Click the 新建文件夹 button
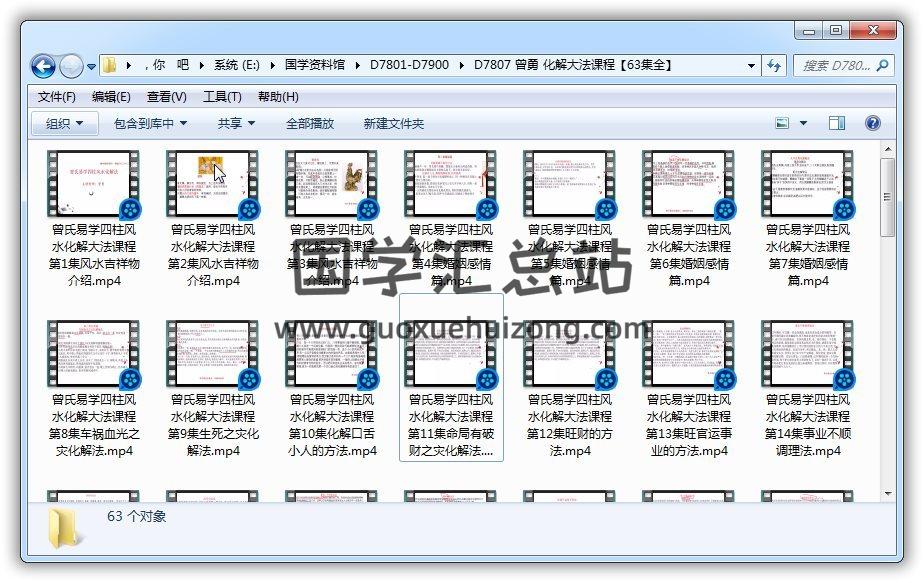 pos(394,123)
